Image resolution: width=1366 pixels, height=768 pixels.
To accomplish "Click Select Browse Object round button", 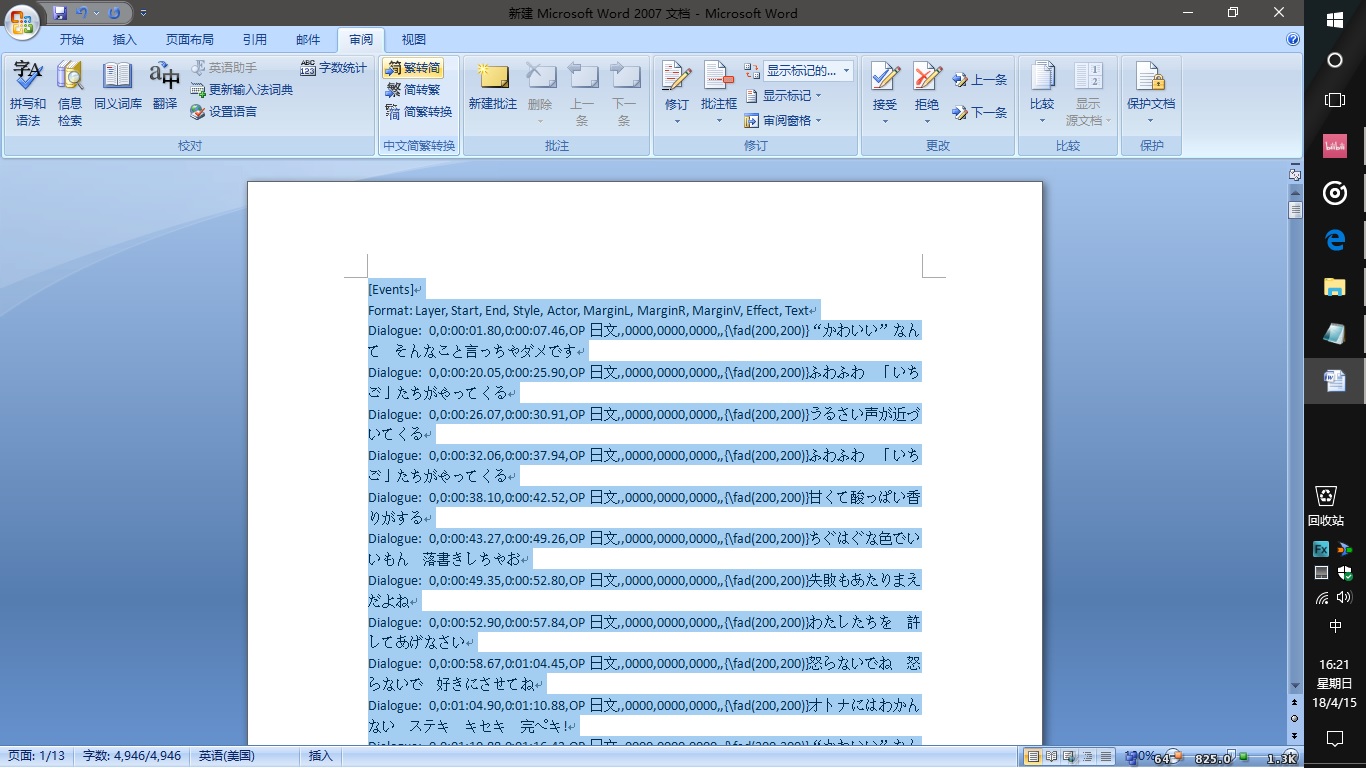I will 1295,718.
